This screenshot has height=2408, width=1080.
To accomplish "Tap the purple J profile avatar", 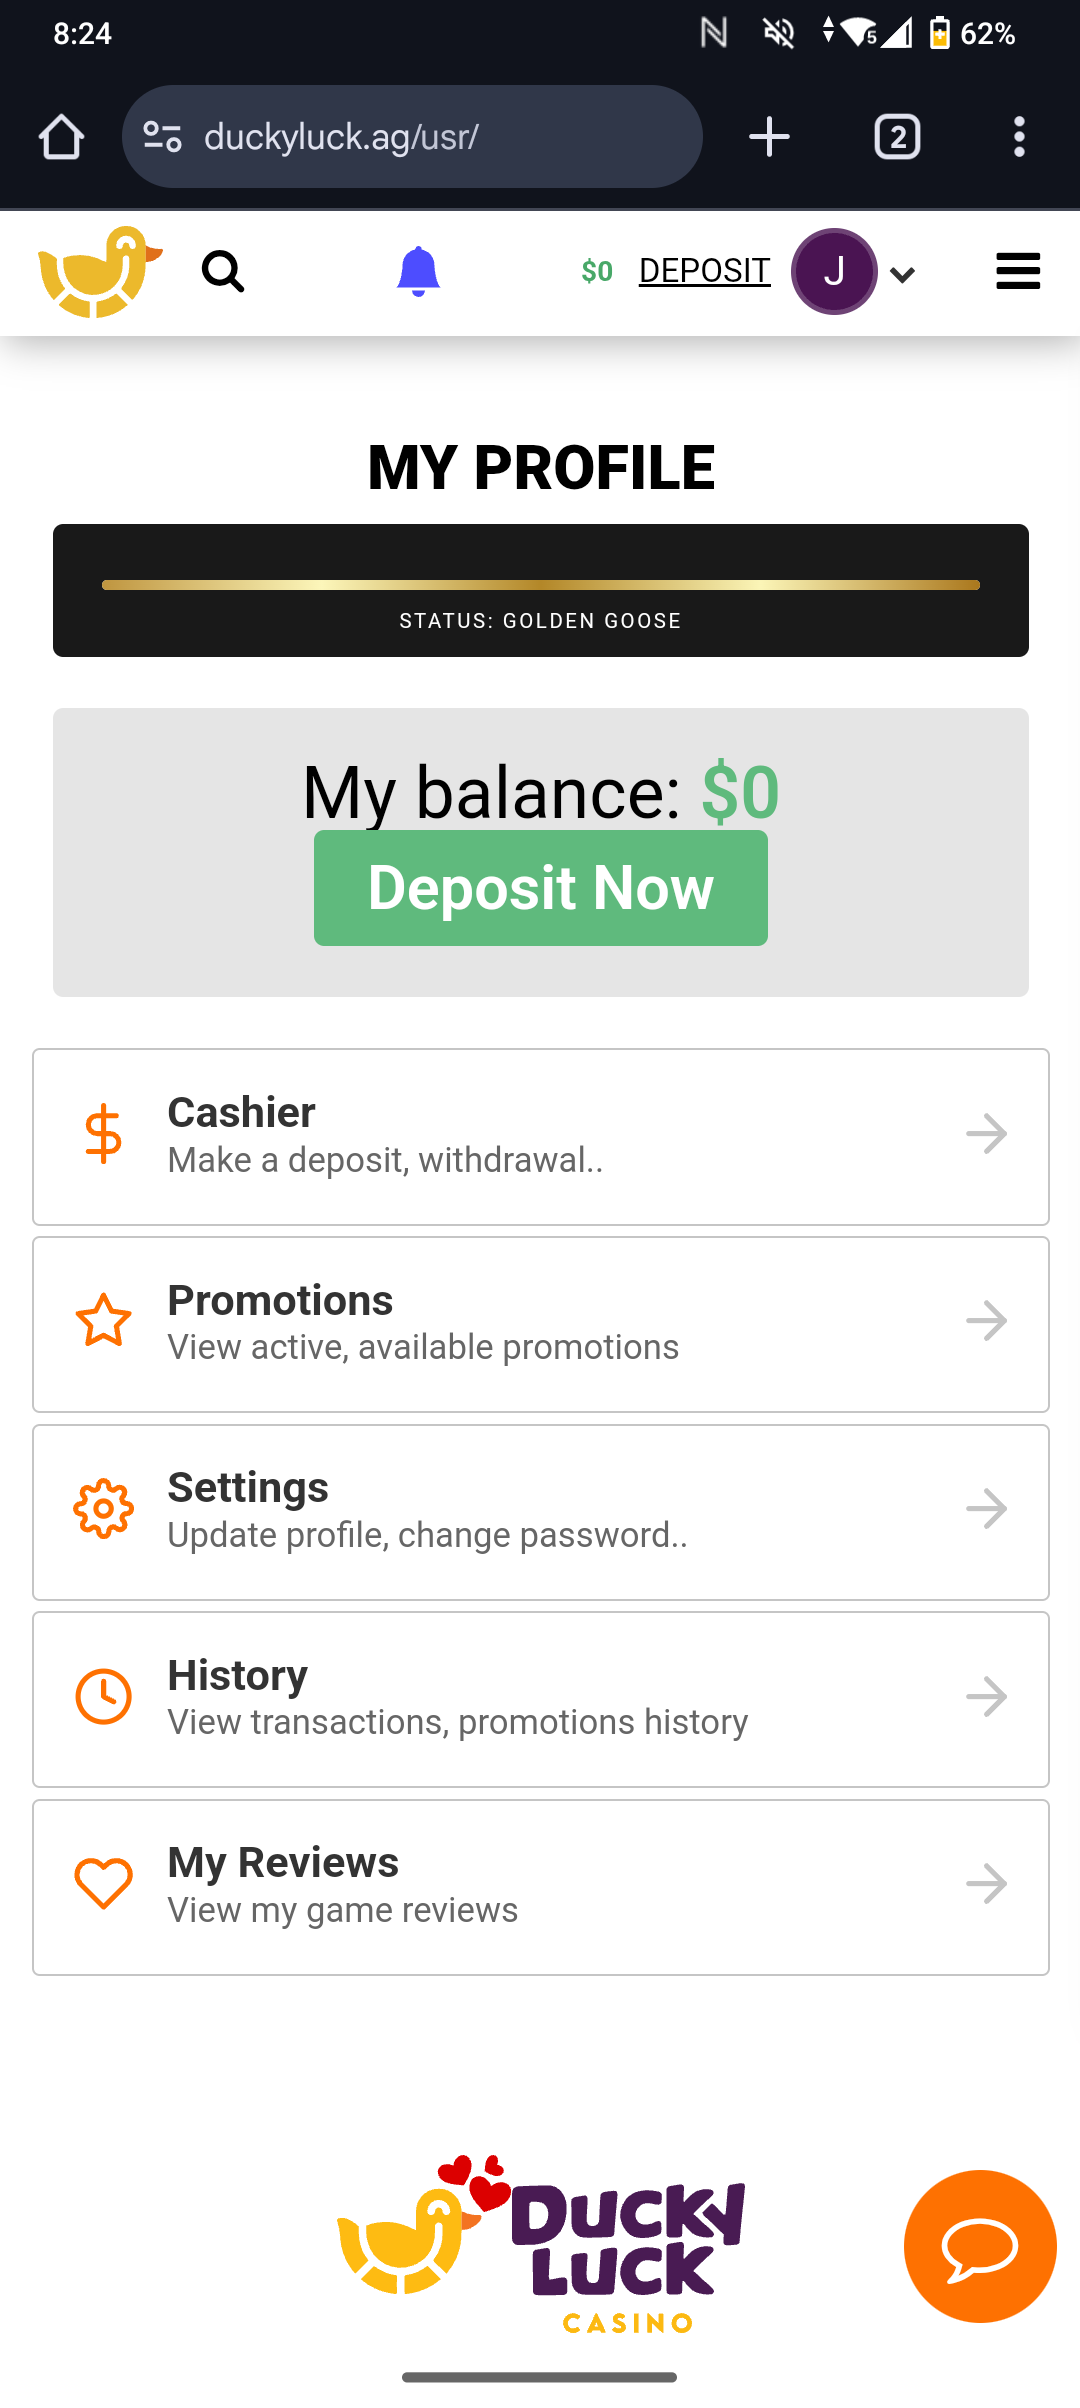I will click(x=834, y=272).
